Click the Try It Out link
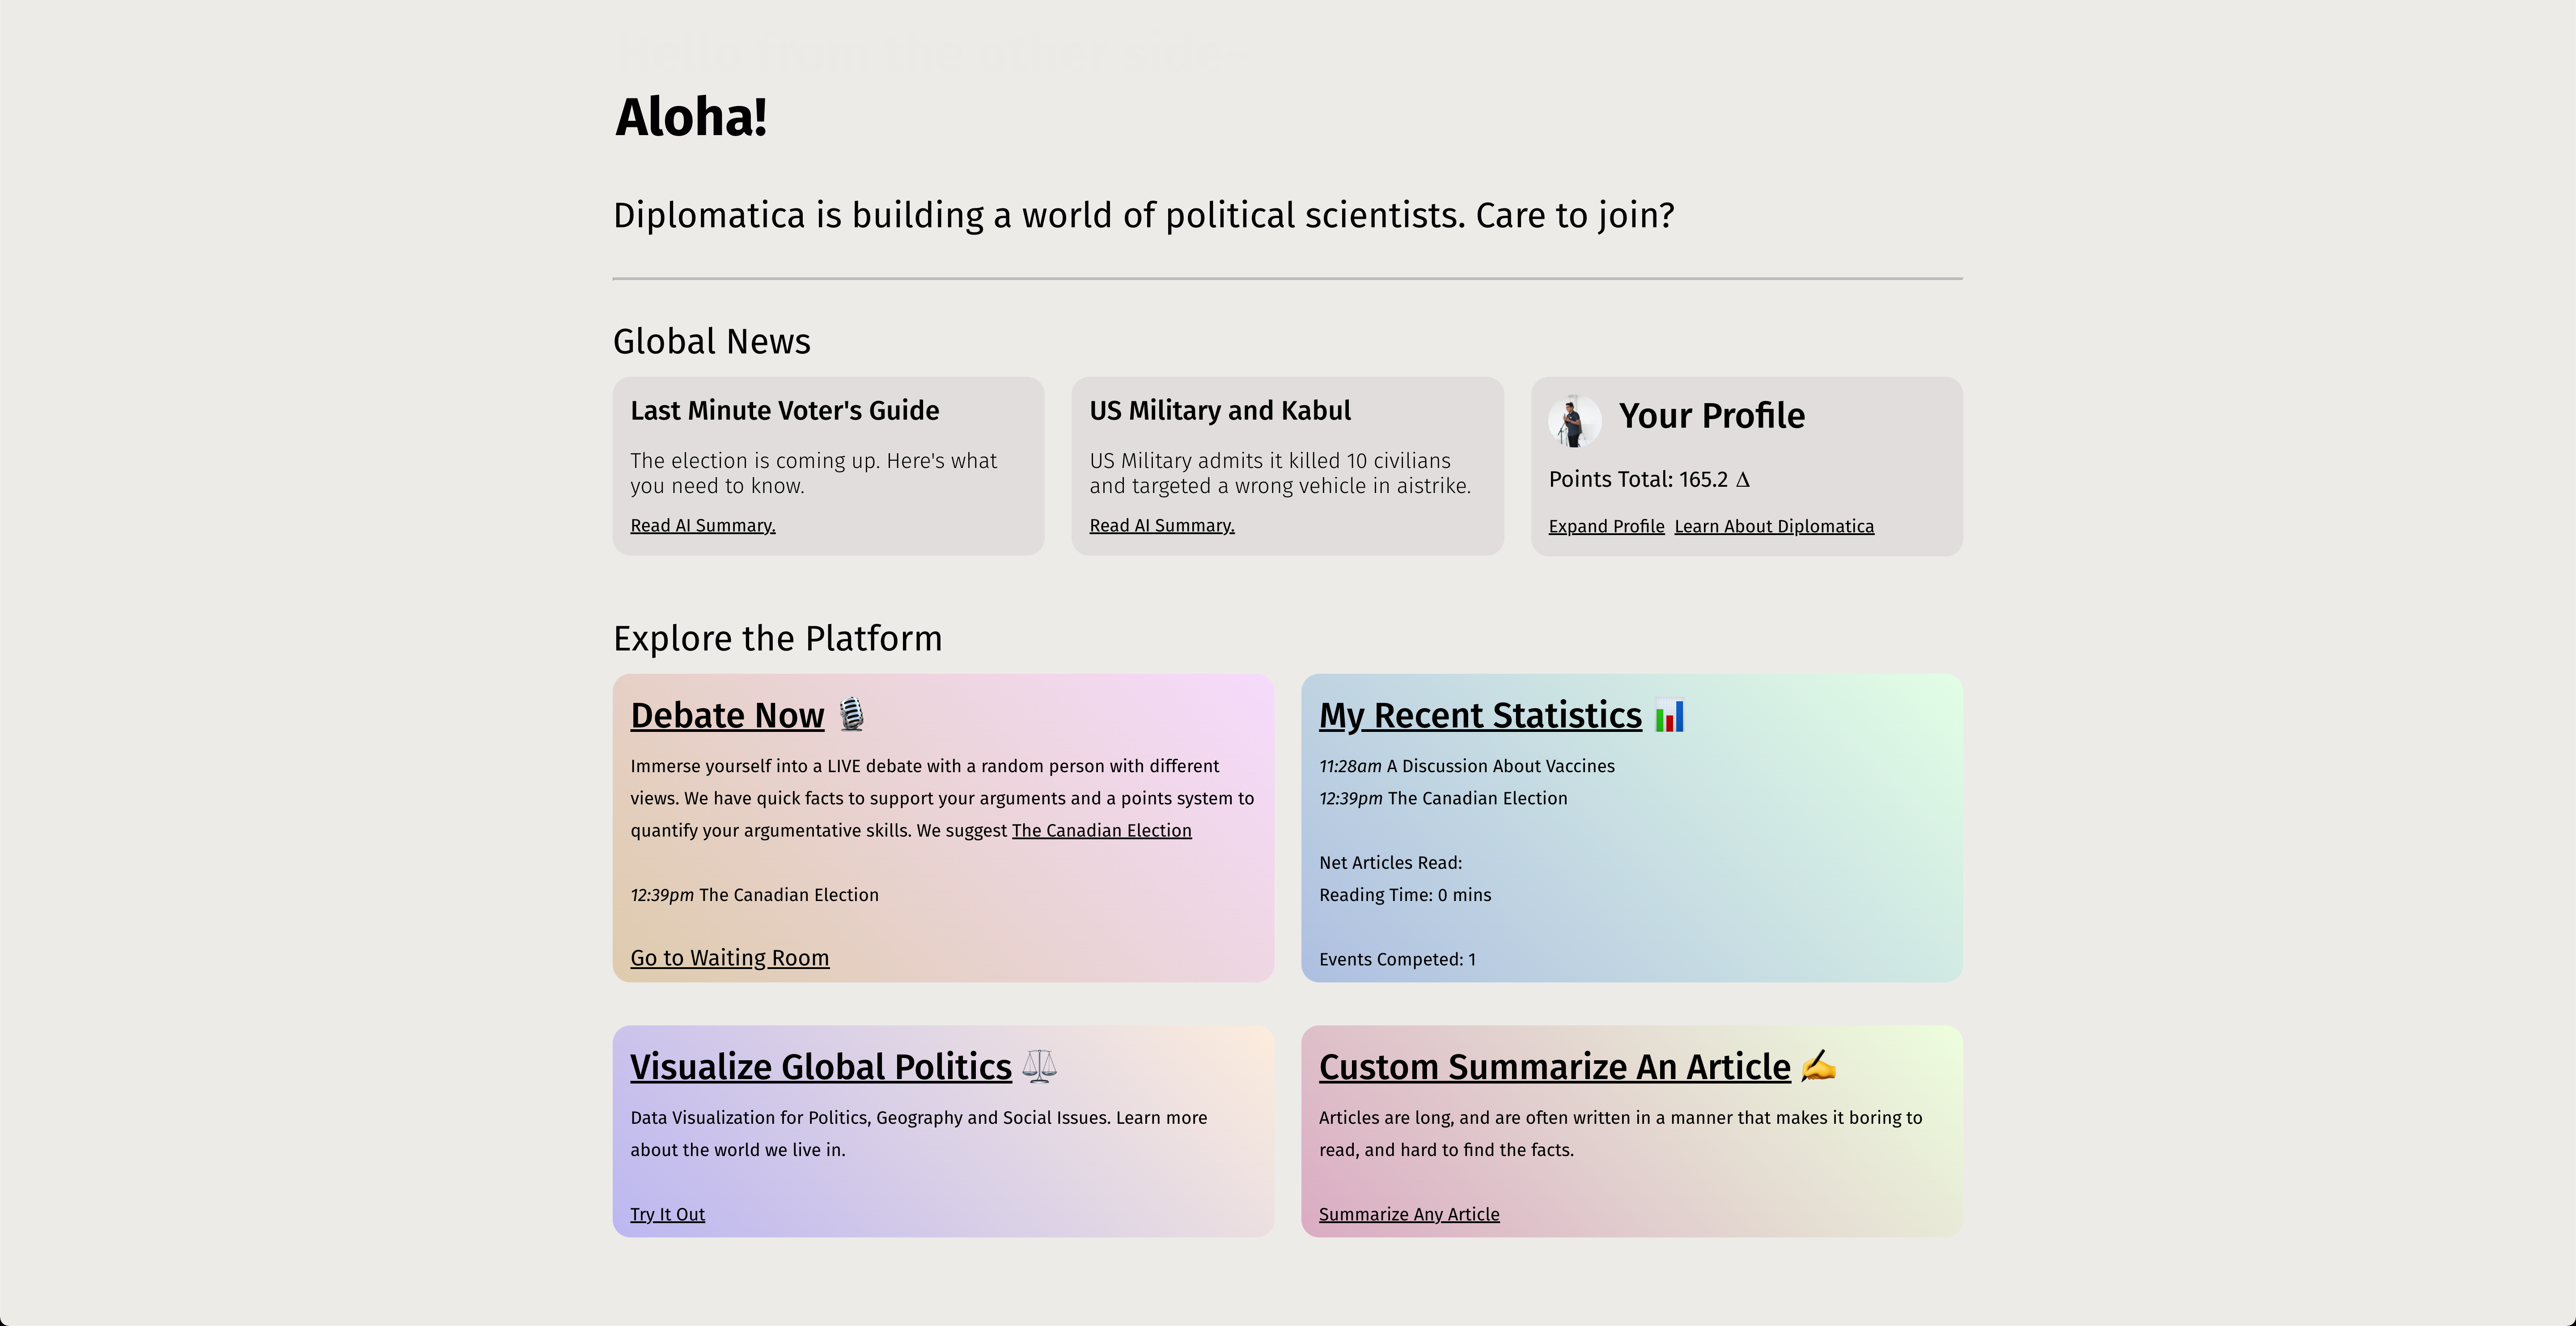The height and width of the screenshot is (1326, 2576). [667, 1214]
